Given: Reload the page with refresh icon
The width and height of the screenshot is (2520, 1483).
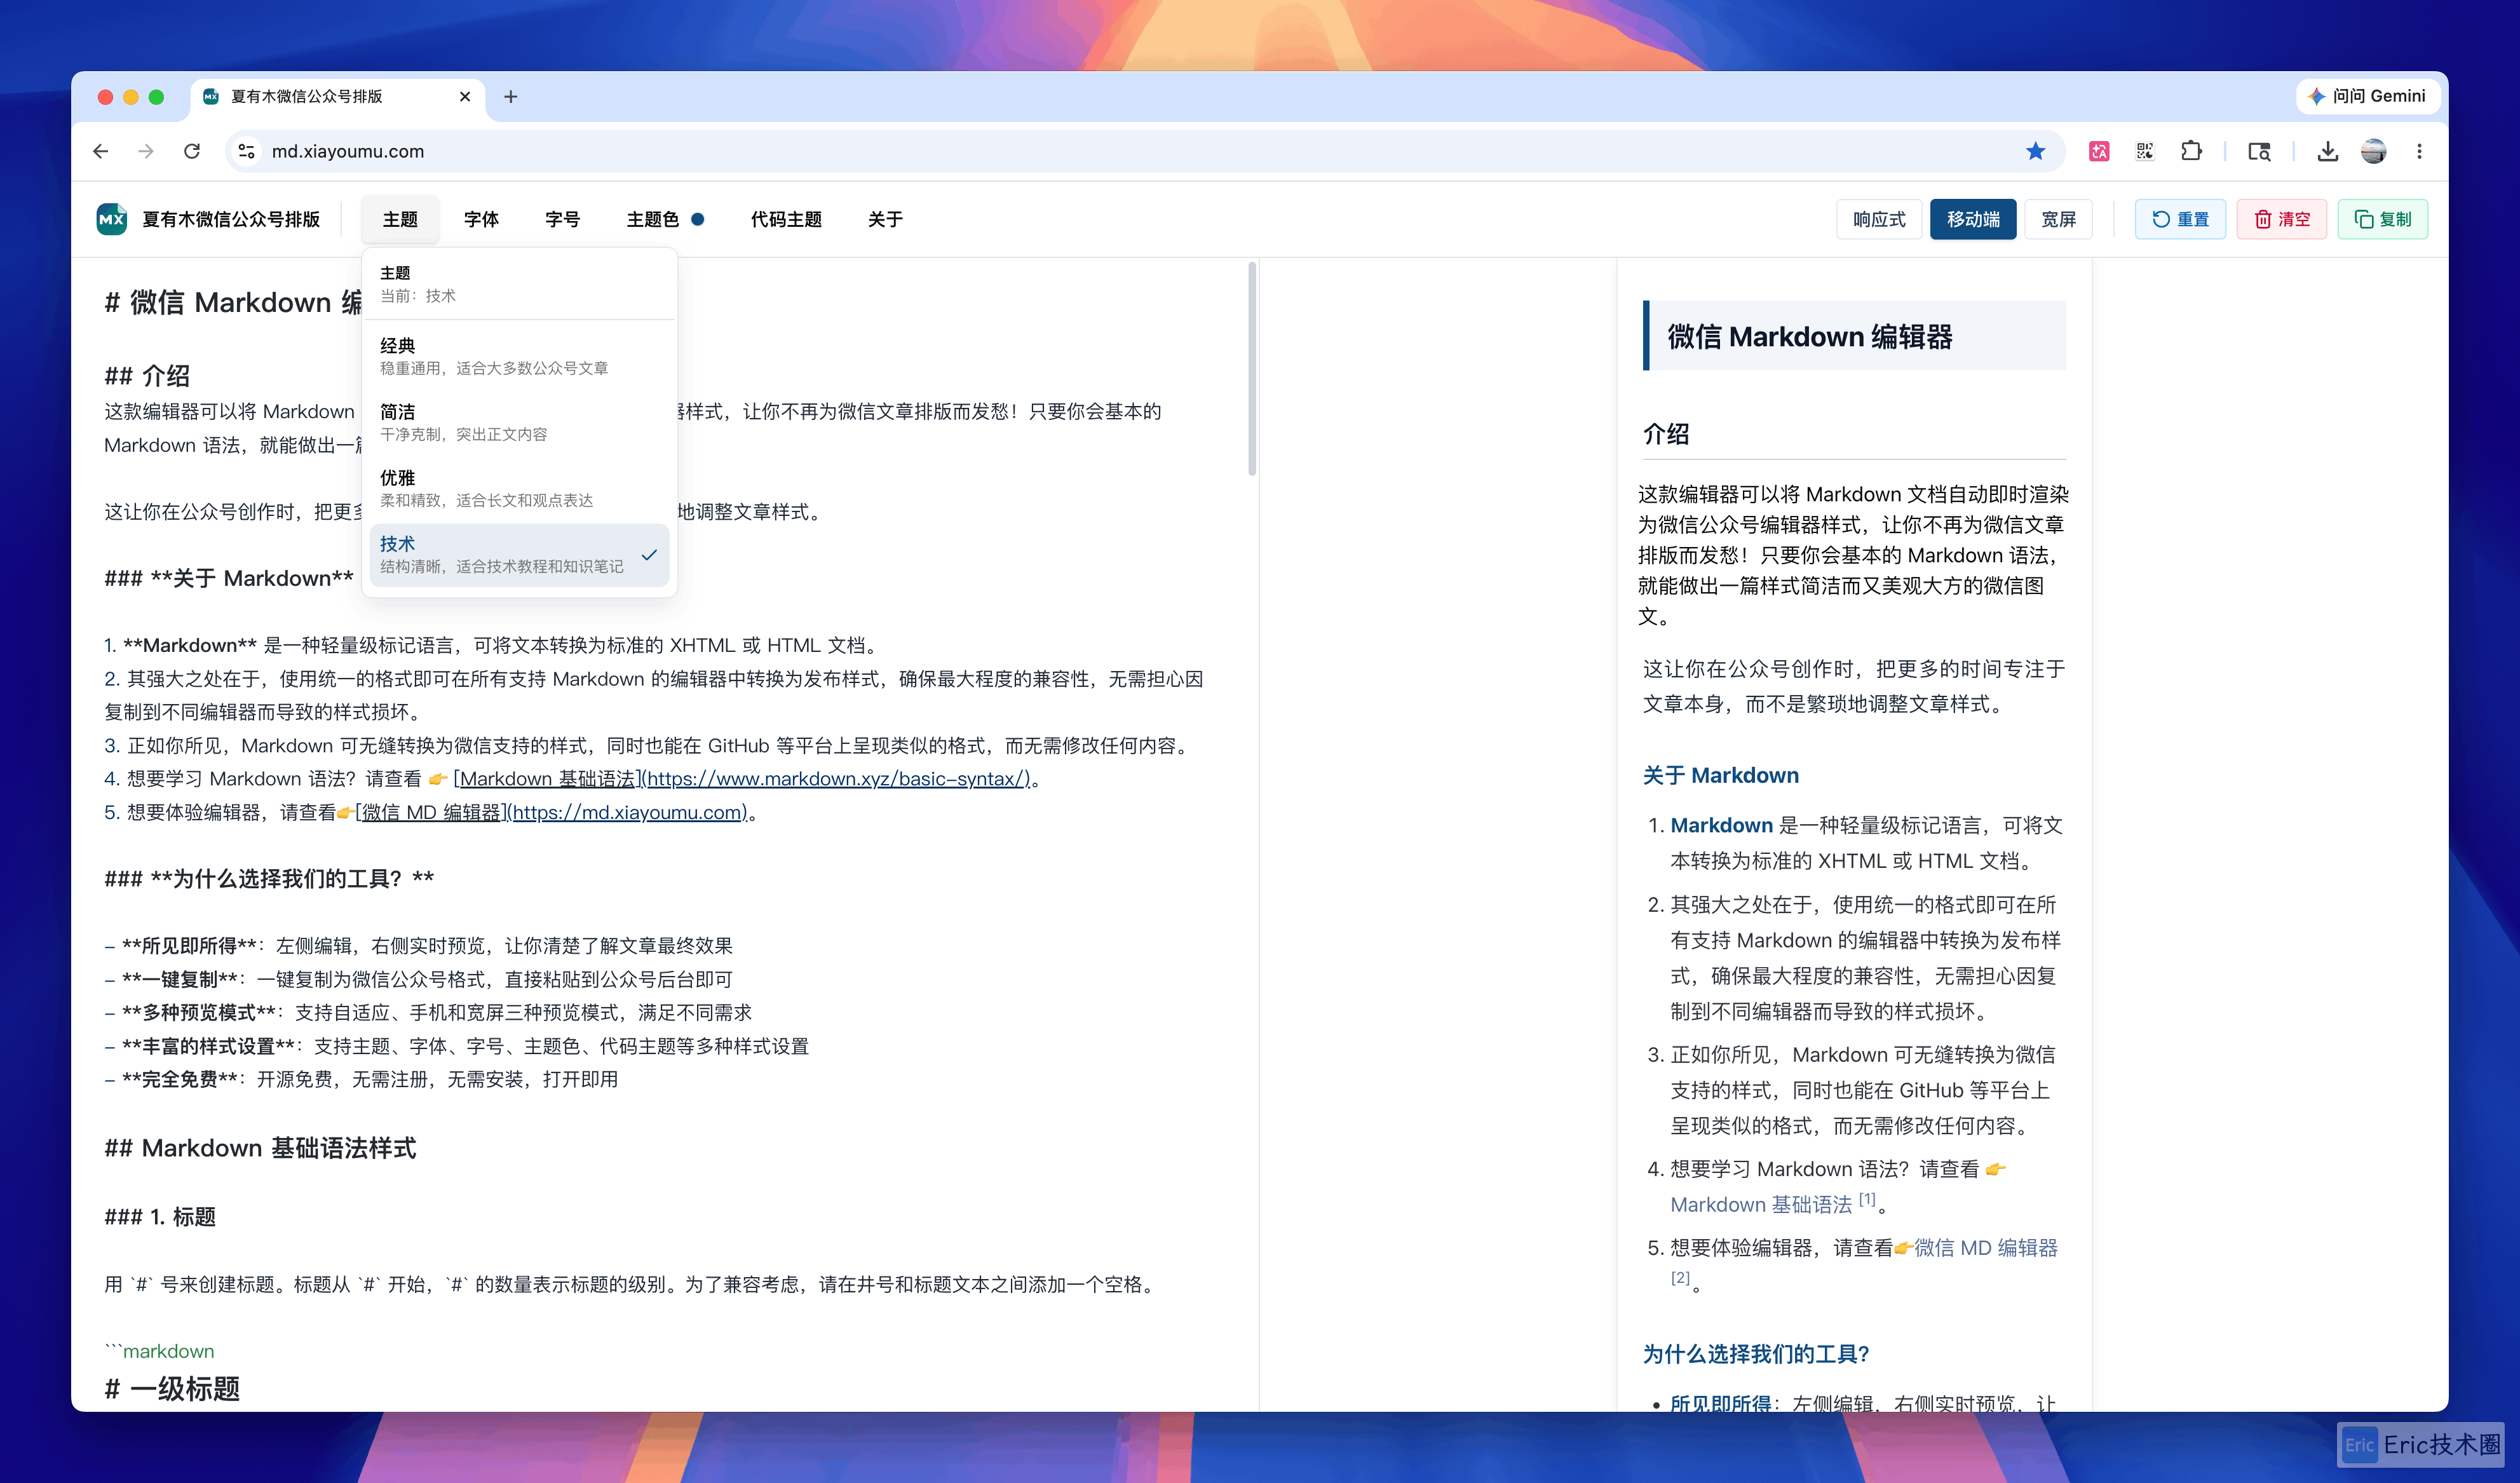Looking at the screenshot, I should 192,151.
